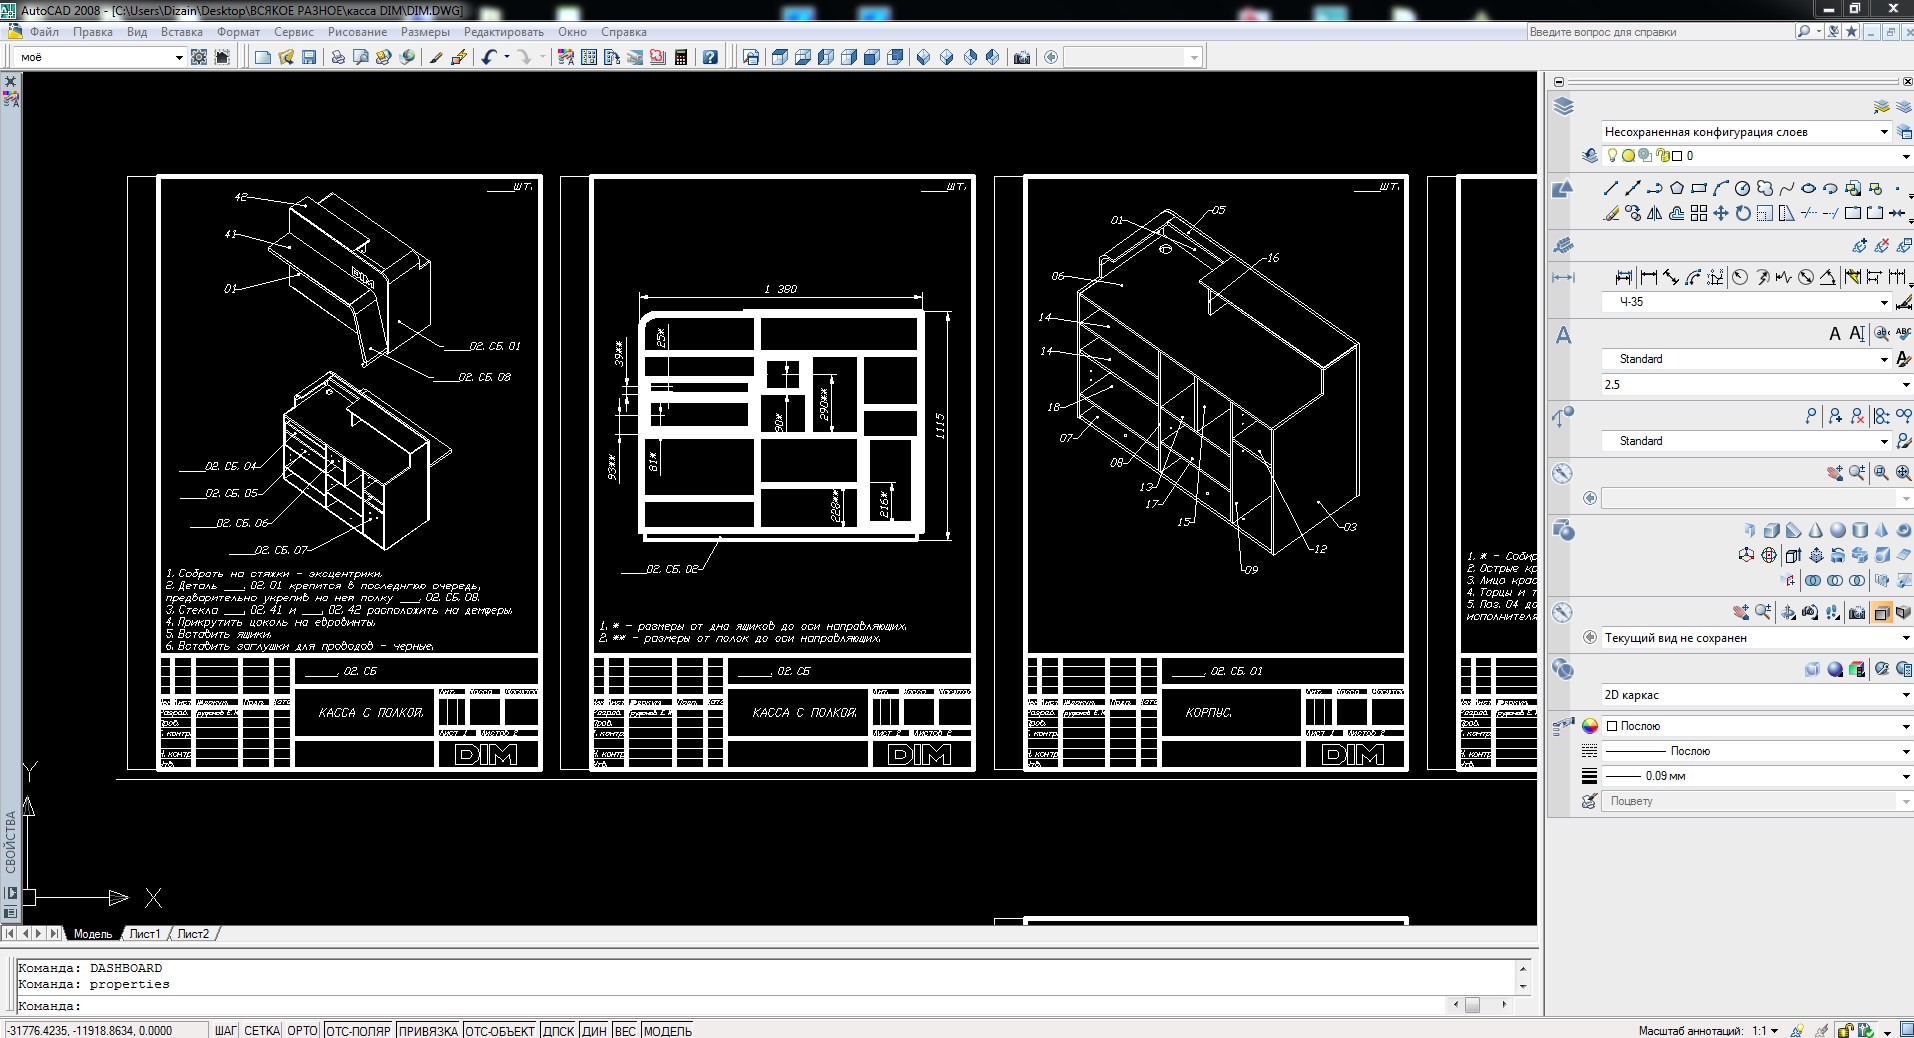The height and width of the screenshot is (1038, 1914).
Task: Click the Save icon in the standard toolbar
Action: pos(309,57)
